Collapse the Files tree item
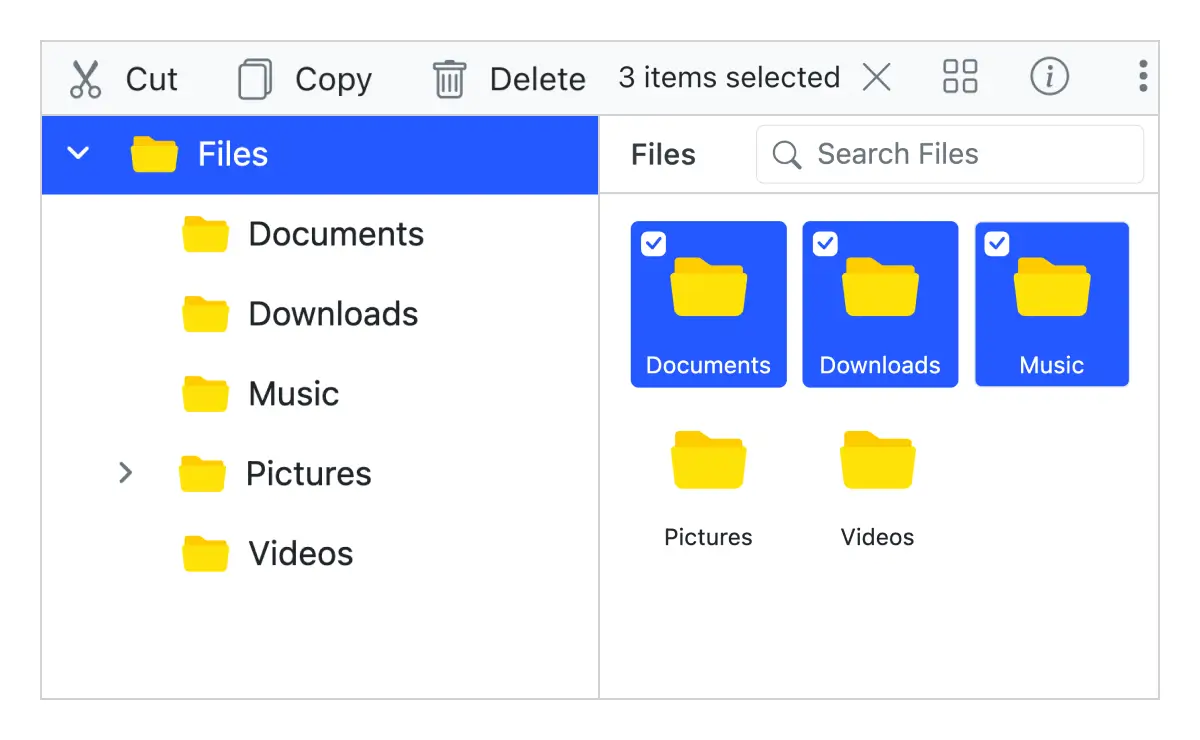1200x740 pixels. 77,153
